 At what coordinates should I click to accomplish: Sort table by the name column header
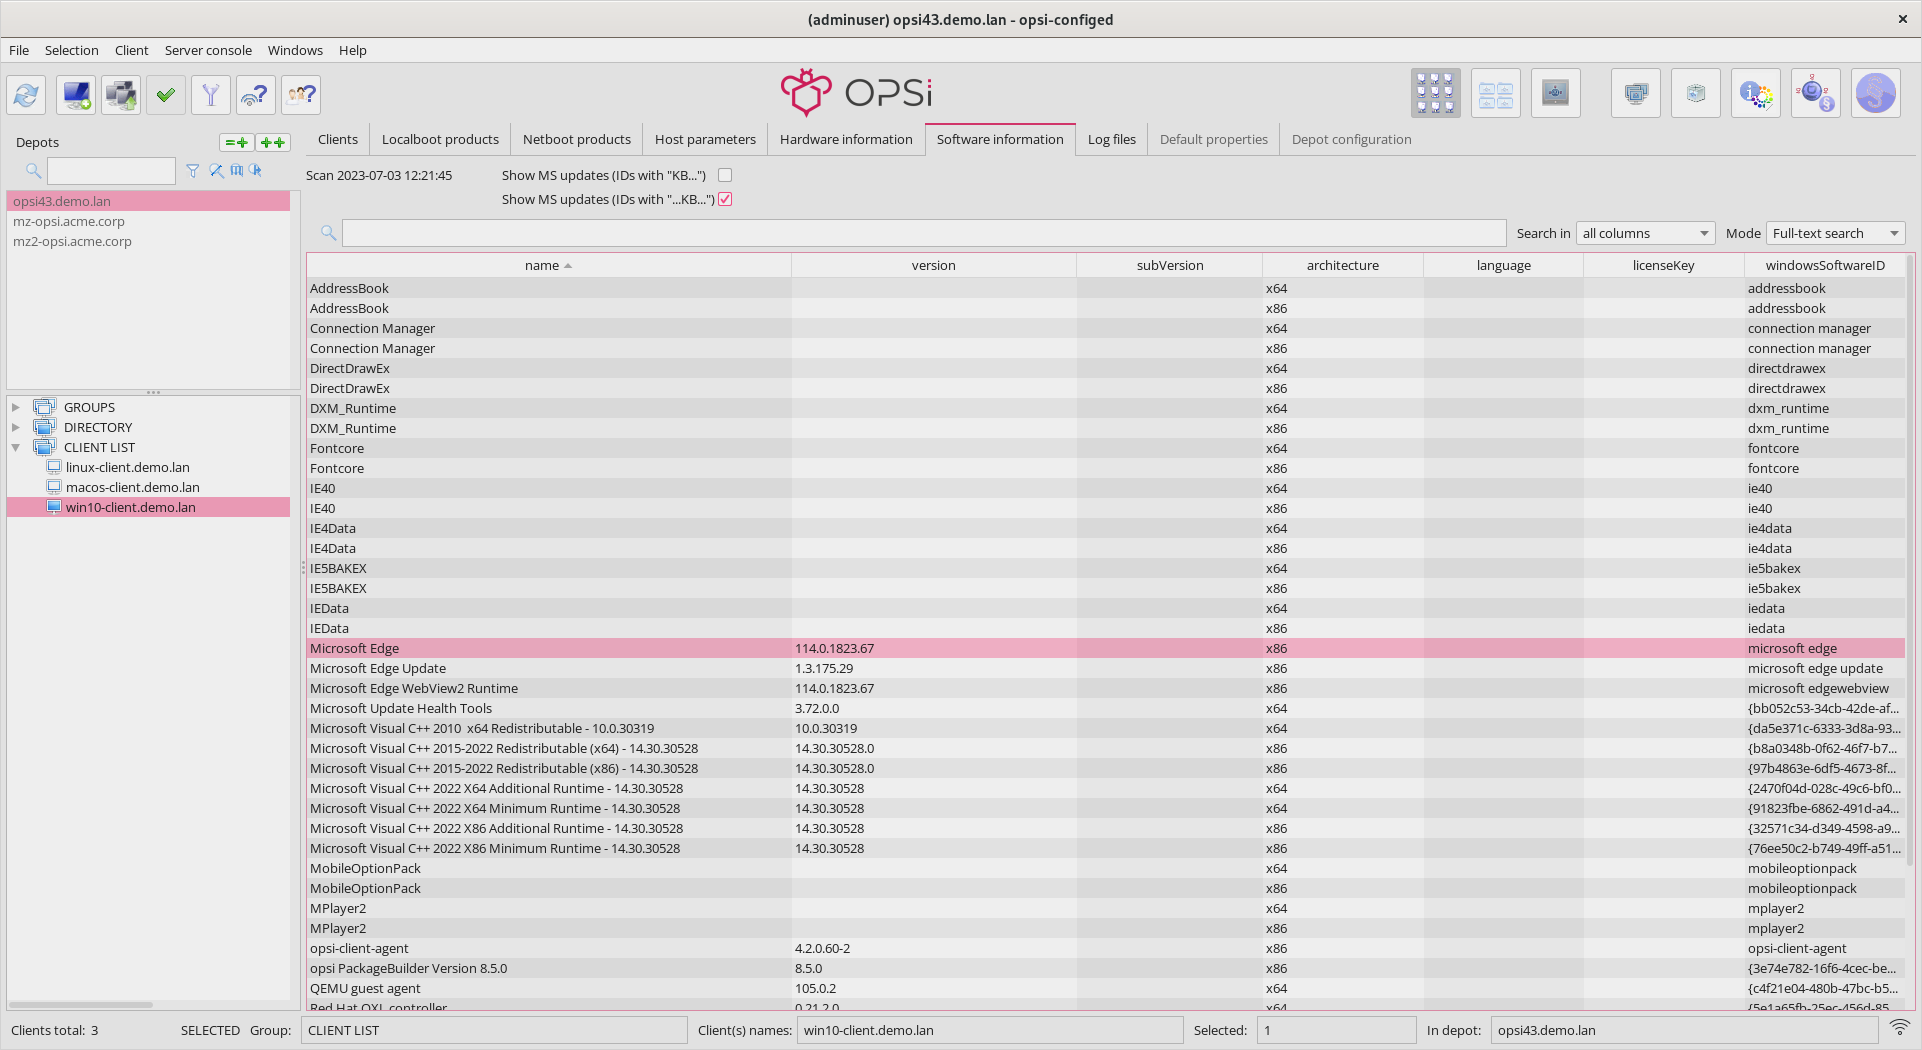coord(548,265)
